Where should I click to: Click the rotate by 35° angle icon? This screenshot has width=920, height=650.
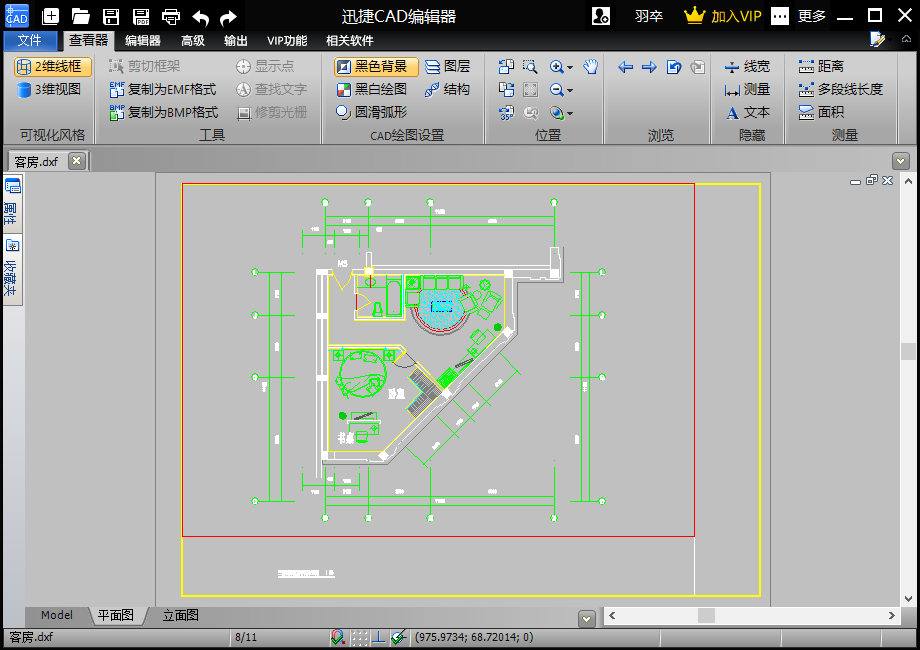tap(506, 112)
